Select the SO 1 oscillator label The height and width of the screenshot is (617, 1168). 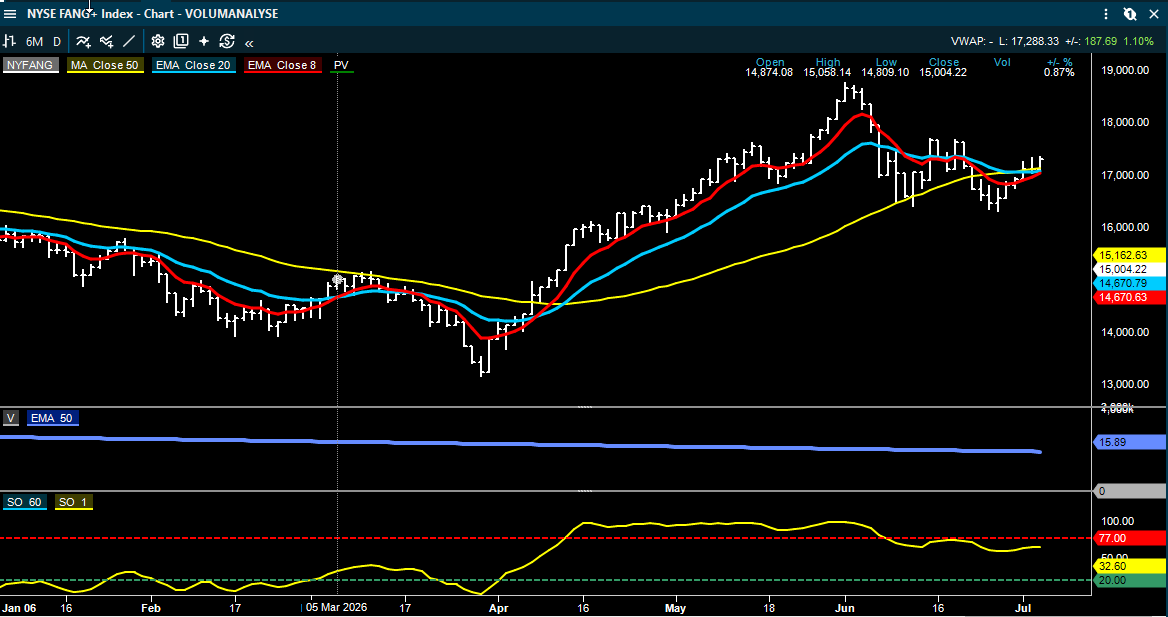[73, 502]
